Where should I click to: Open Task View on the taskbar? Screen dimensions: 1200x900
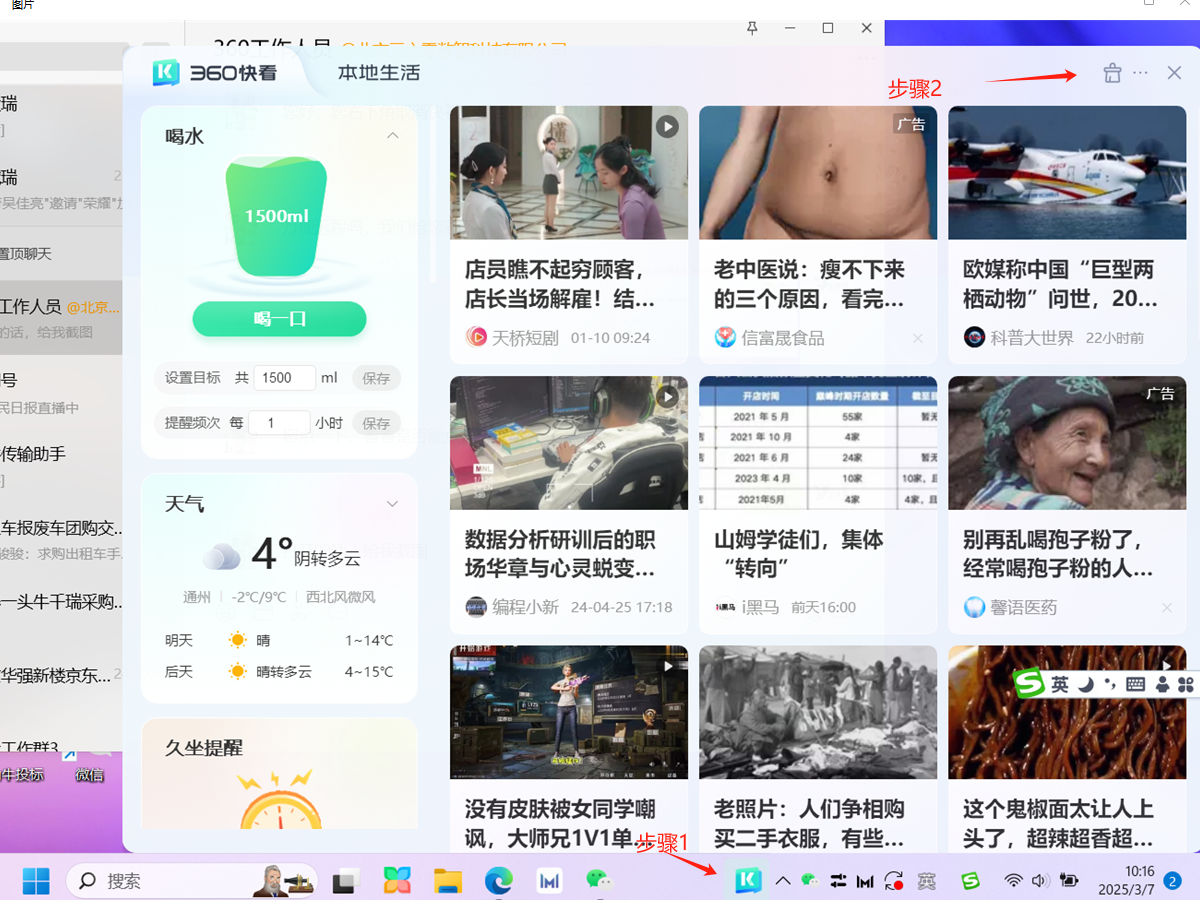346,880
